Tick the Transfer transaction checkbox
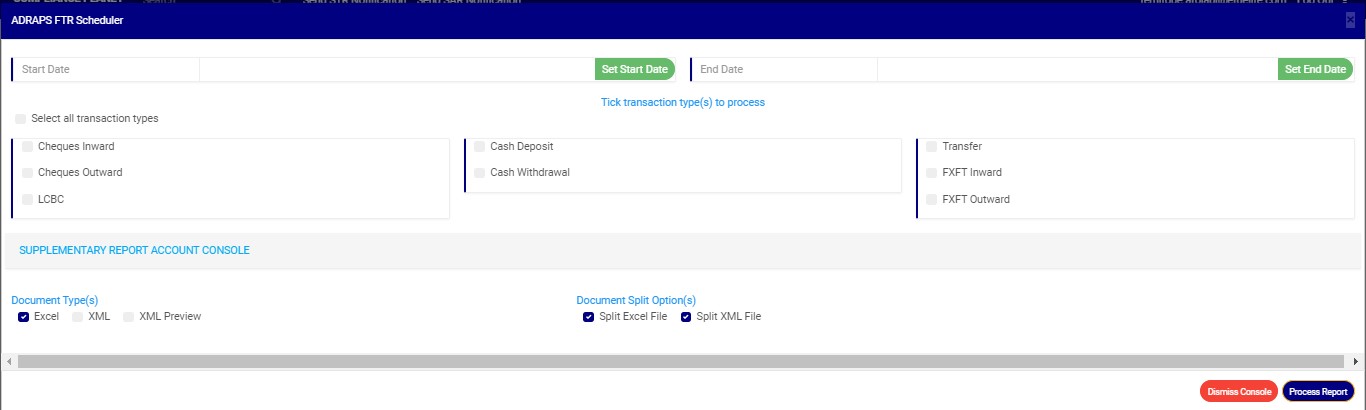Screen dimensions: 1366x410 coord(932,147)
